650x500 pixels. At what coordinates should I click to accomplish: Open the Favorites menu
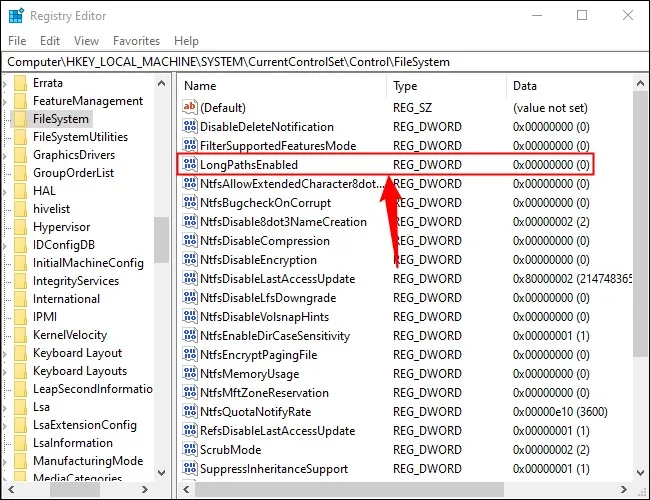click(136, 41)
